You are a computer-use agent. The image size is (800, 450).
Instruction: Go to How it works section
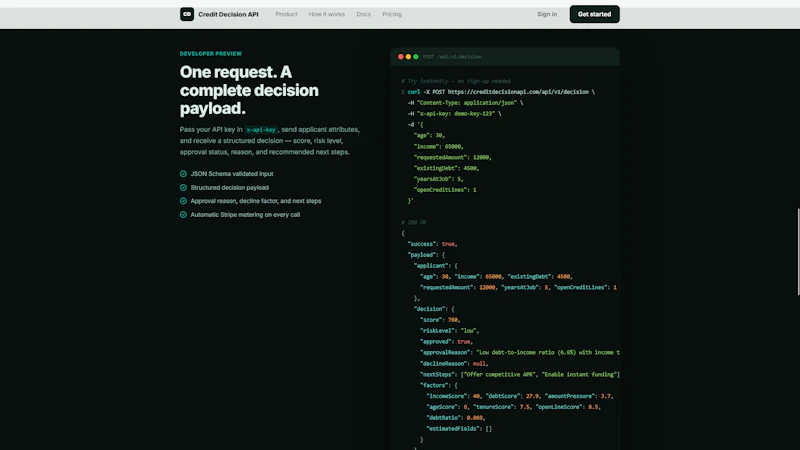[x=327, y=14]
